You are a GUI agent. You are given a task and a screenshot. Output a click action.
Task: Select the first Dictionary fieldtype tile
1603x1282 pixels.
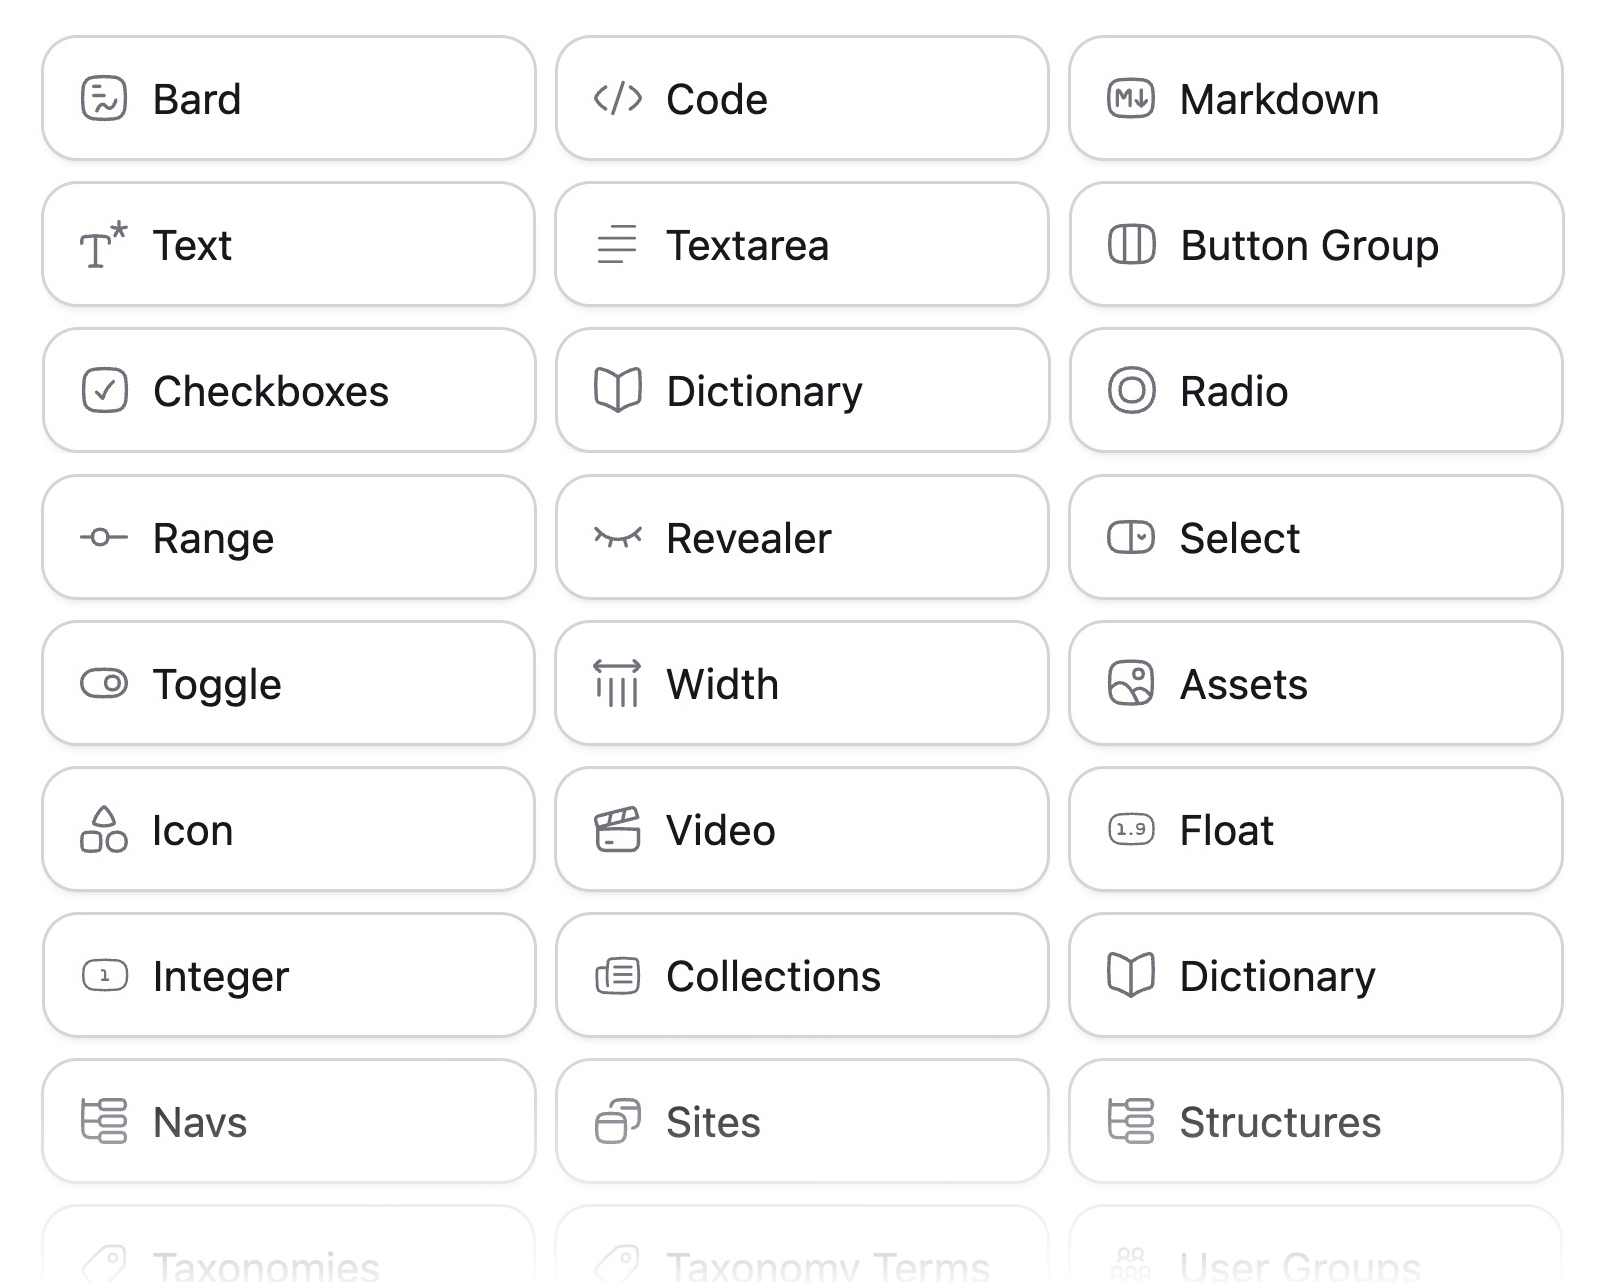point(801,391)
